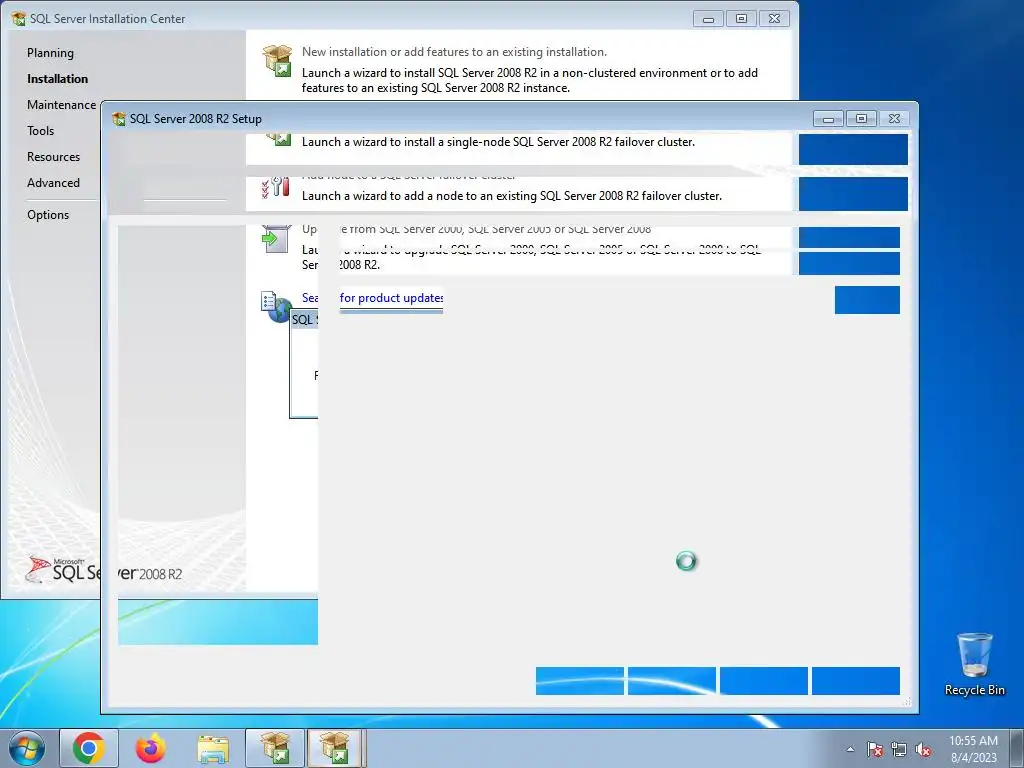Switch to the Tools page
This screenshot has height=768, width=1024.
(40, 131)
